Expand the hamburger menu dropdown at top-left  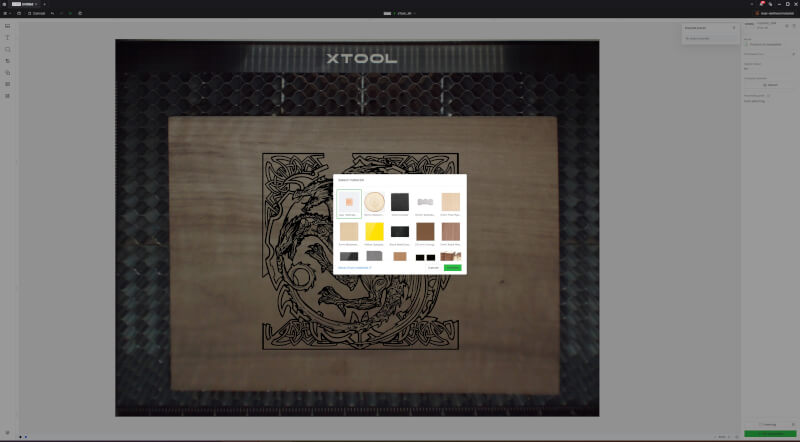tap(7, 13)
